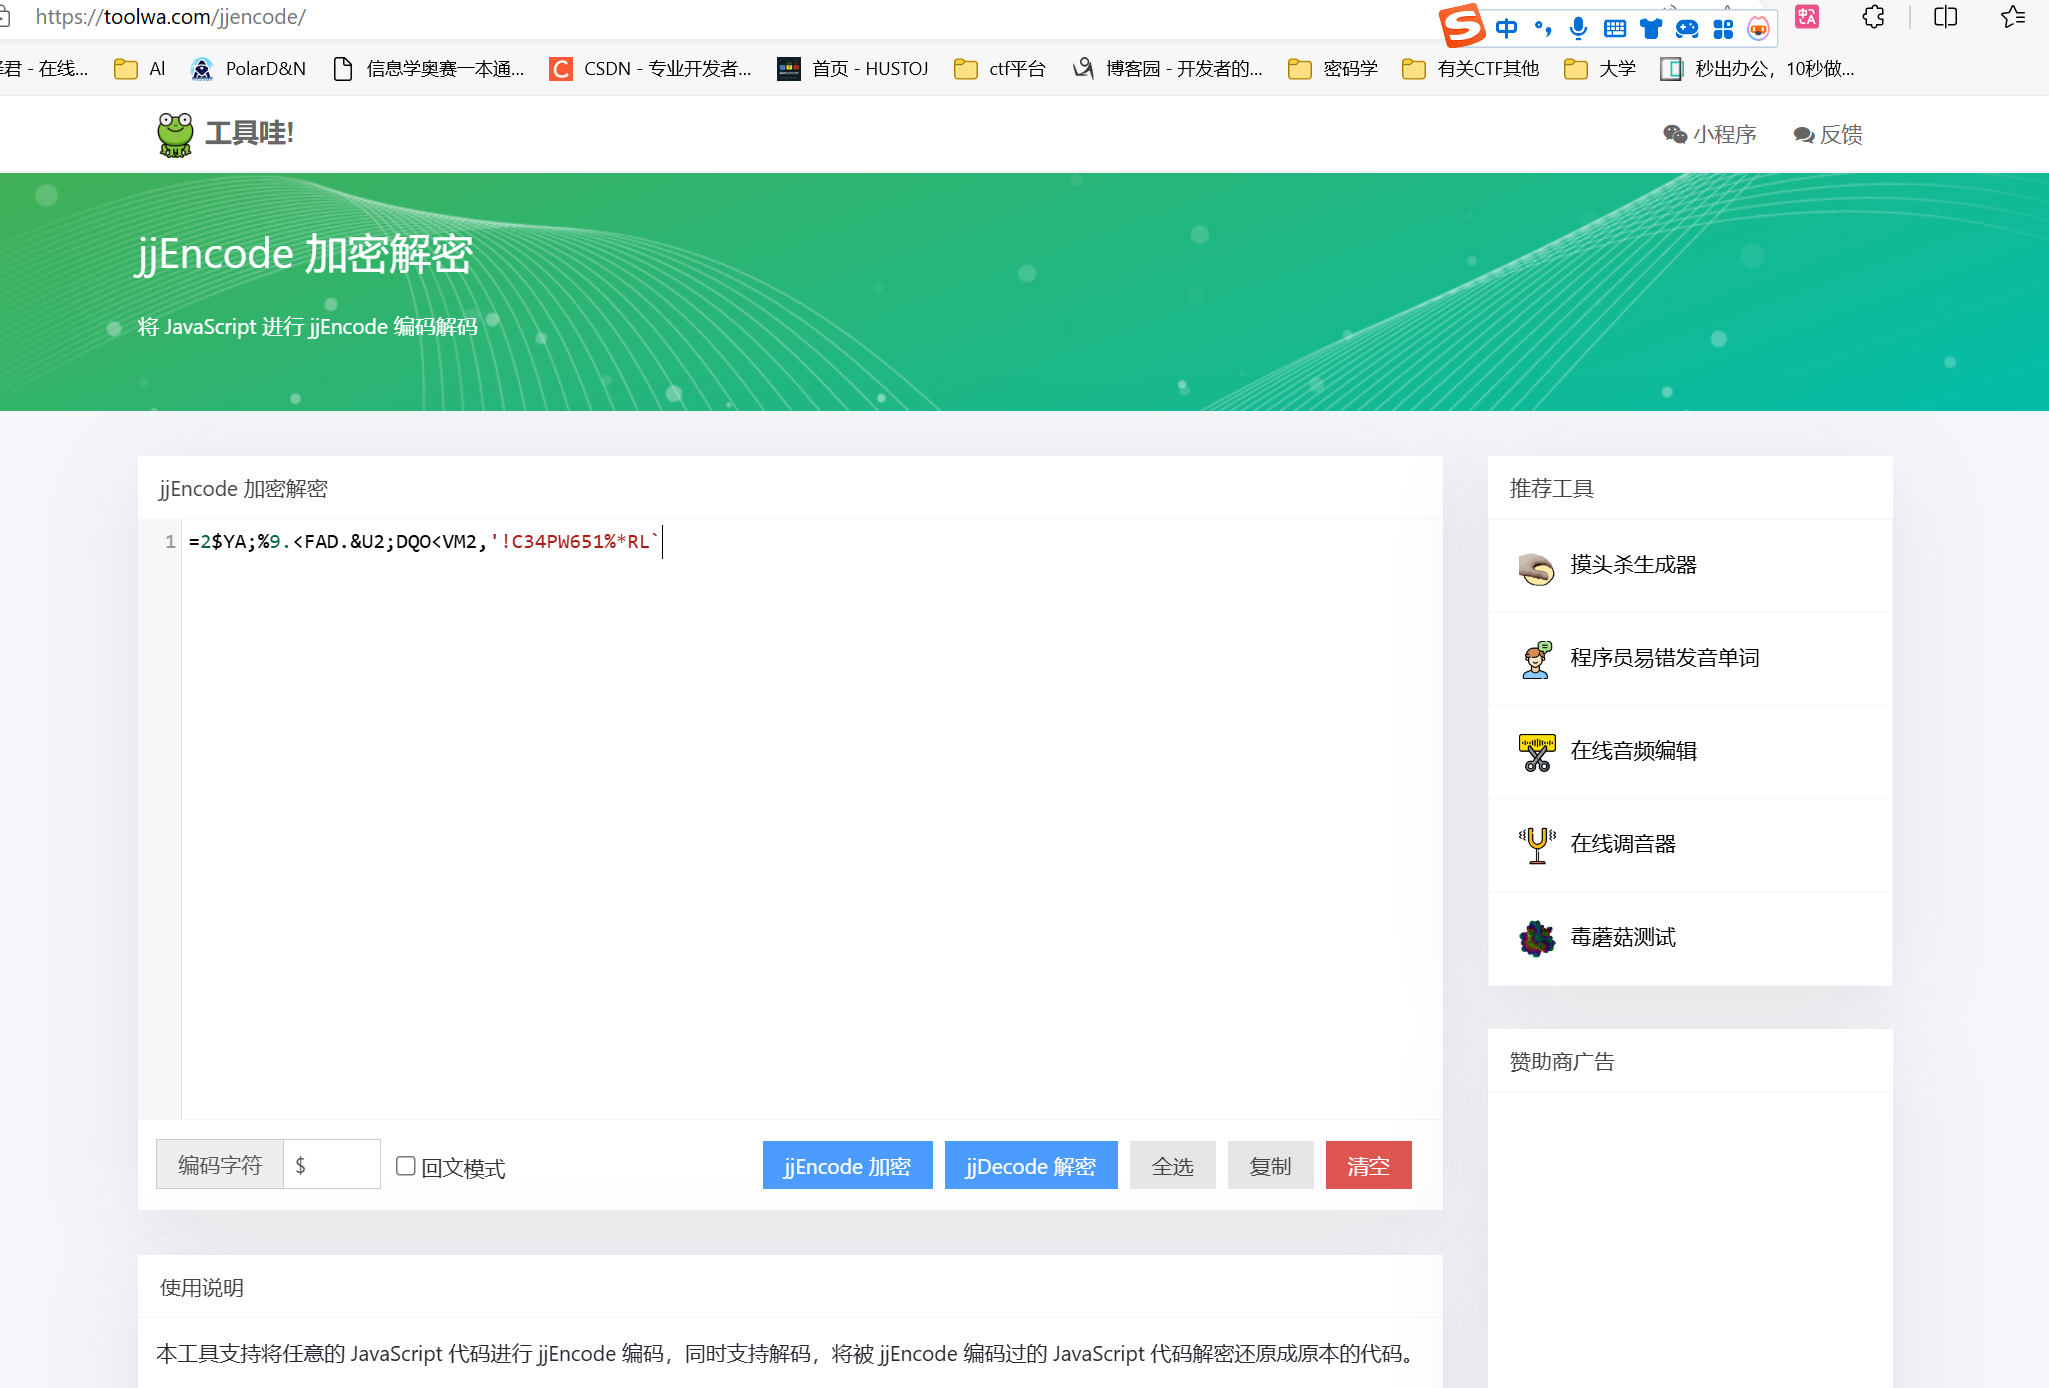Click the Sogou microphone voice input icon
The height and width of the screenshot is (1388, 2049).
(x=1578, y=28)
